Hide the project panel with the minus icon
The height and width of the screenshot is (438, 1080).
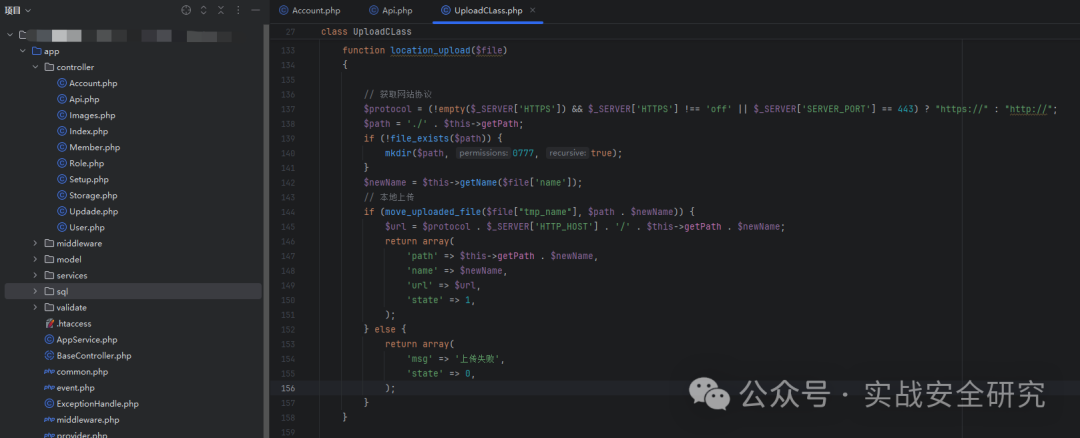click(x=256, y=10)
